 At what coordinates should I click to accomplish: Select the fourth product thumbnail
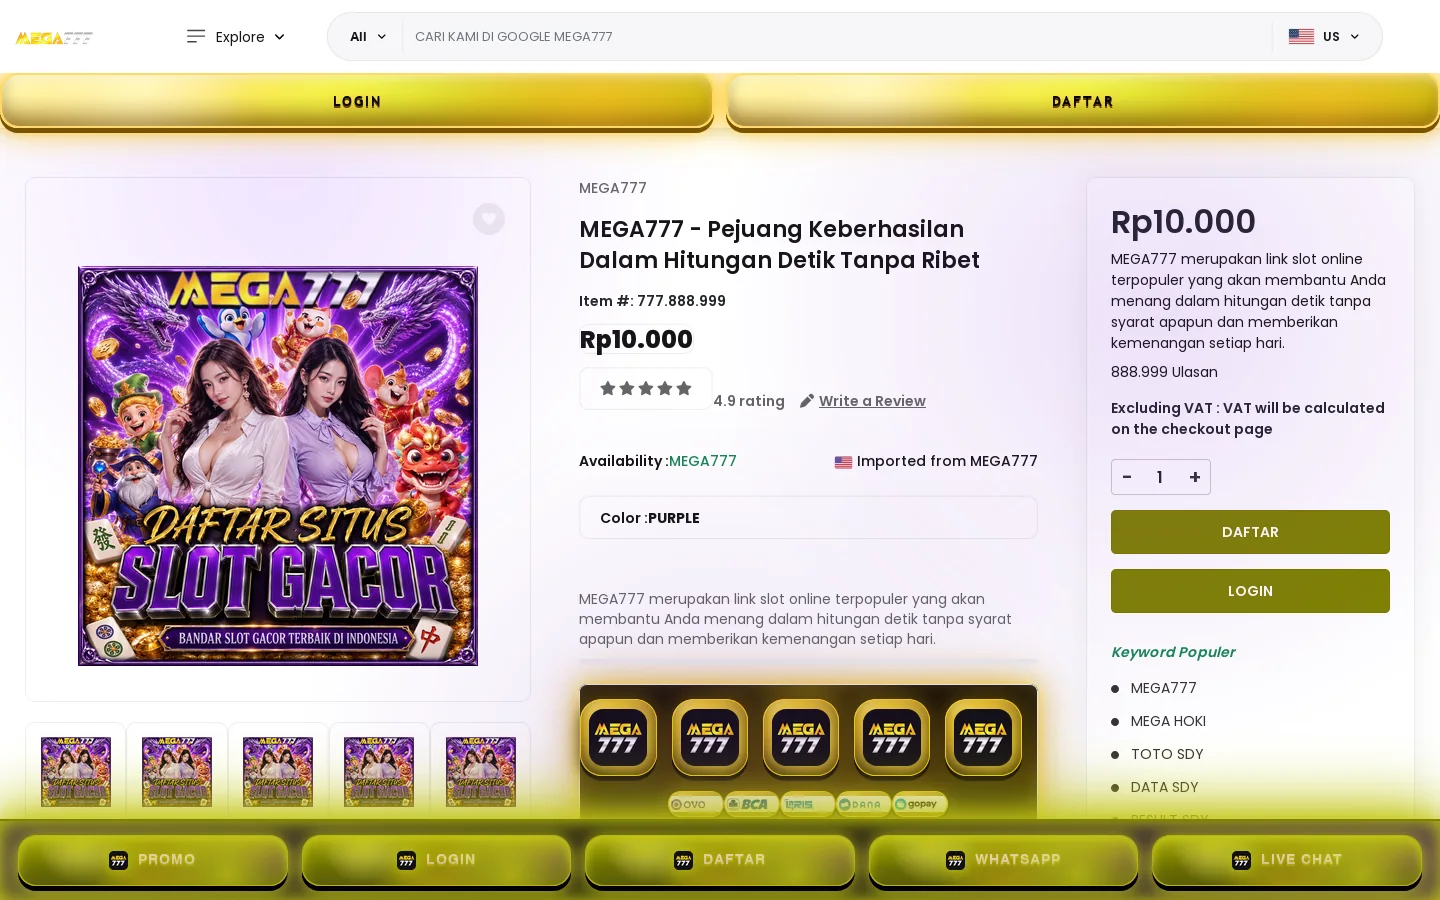(x=379, y=772)
